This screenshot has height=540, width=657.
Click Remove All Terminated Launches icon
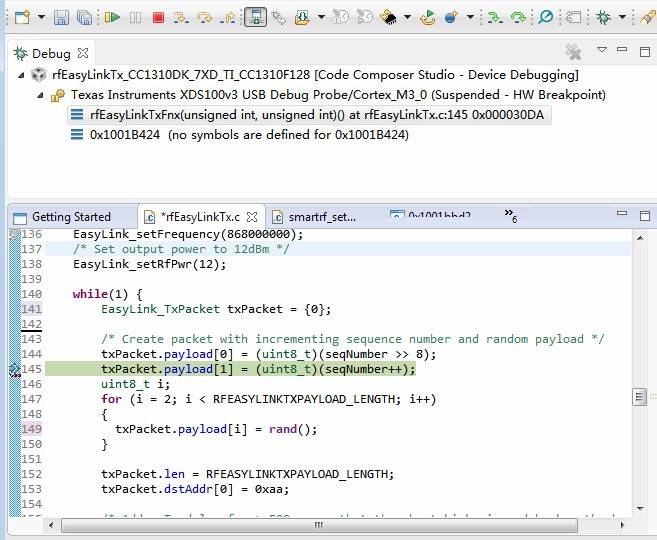573,52
